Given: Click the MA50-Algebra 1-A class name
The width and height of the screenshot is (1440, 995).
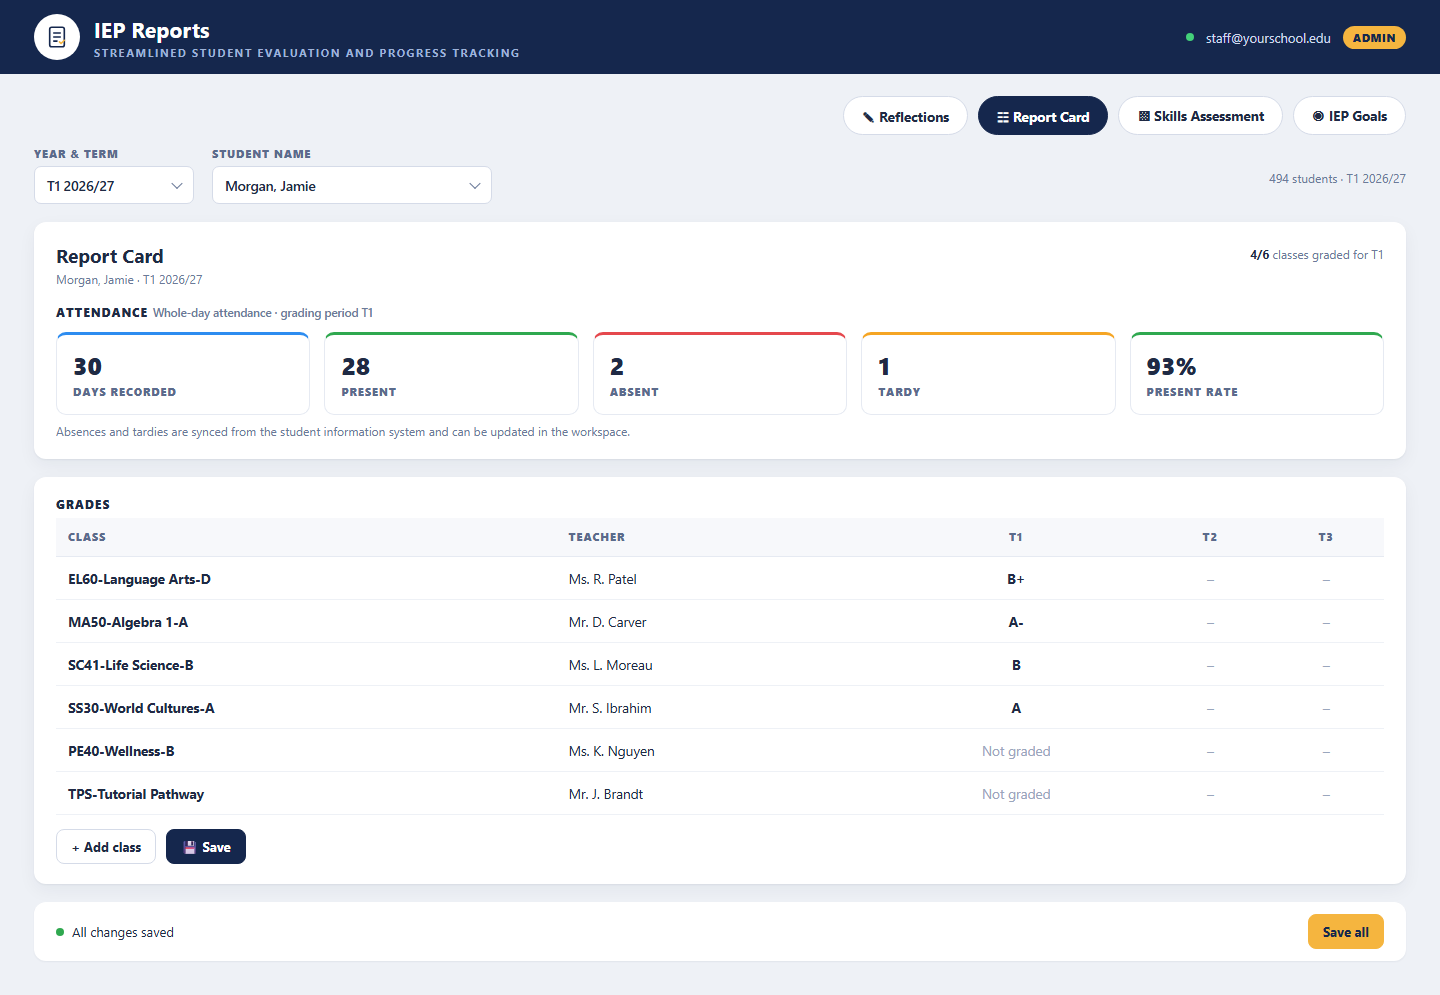Looking at the screenshot, I should point(128,622).
